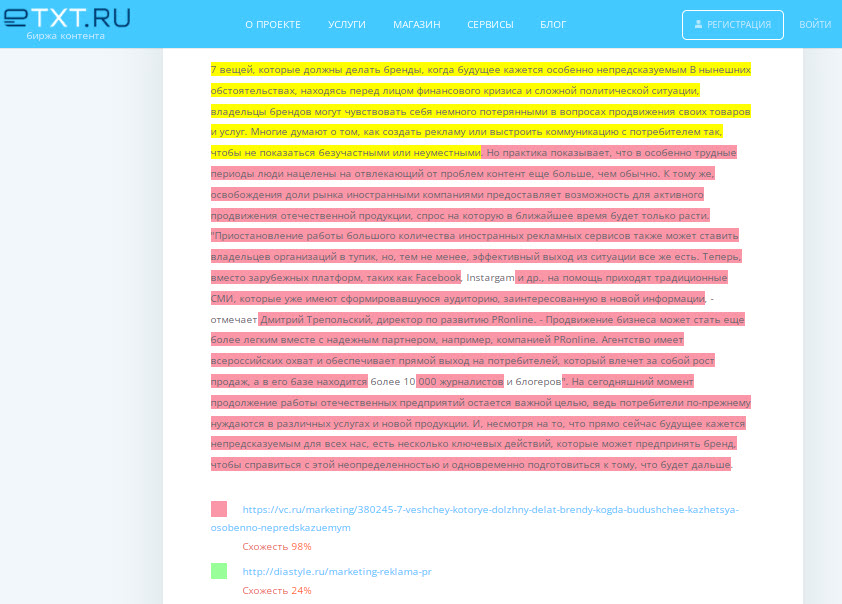Viewport: 842px width, 604px height.
Task: Click the unhighlighted text 'более 10'
Action: coord(393,382)
